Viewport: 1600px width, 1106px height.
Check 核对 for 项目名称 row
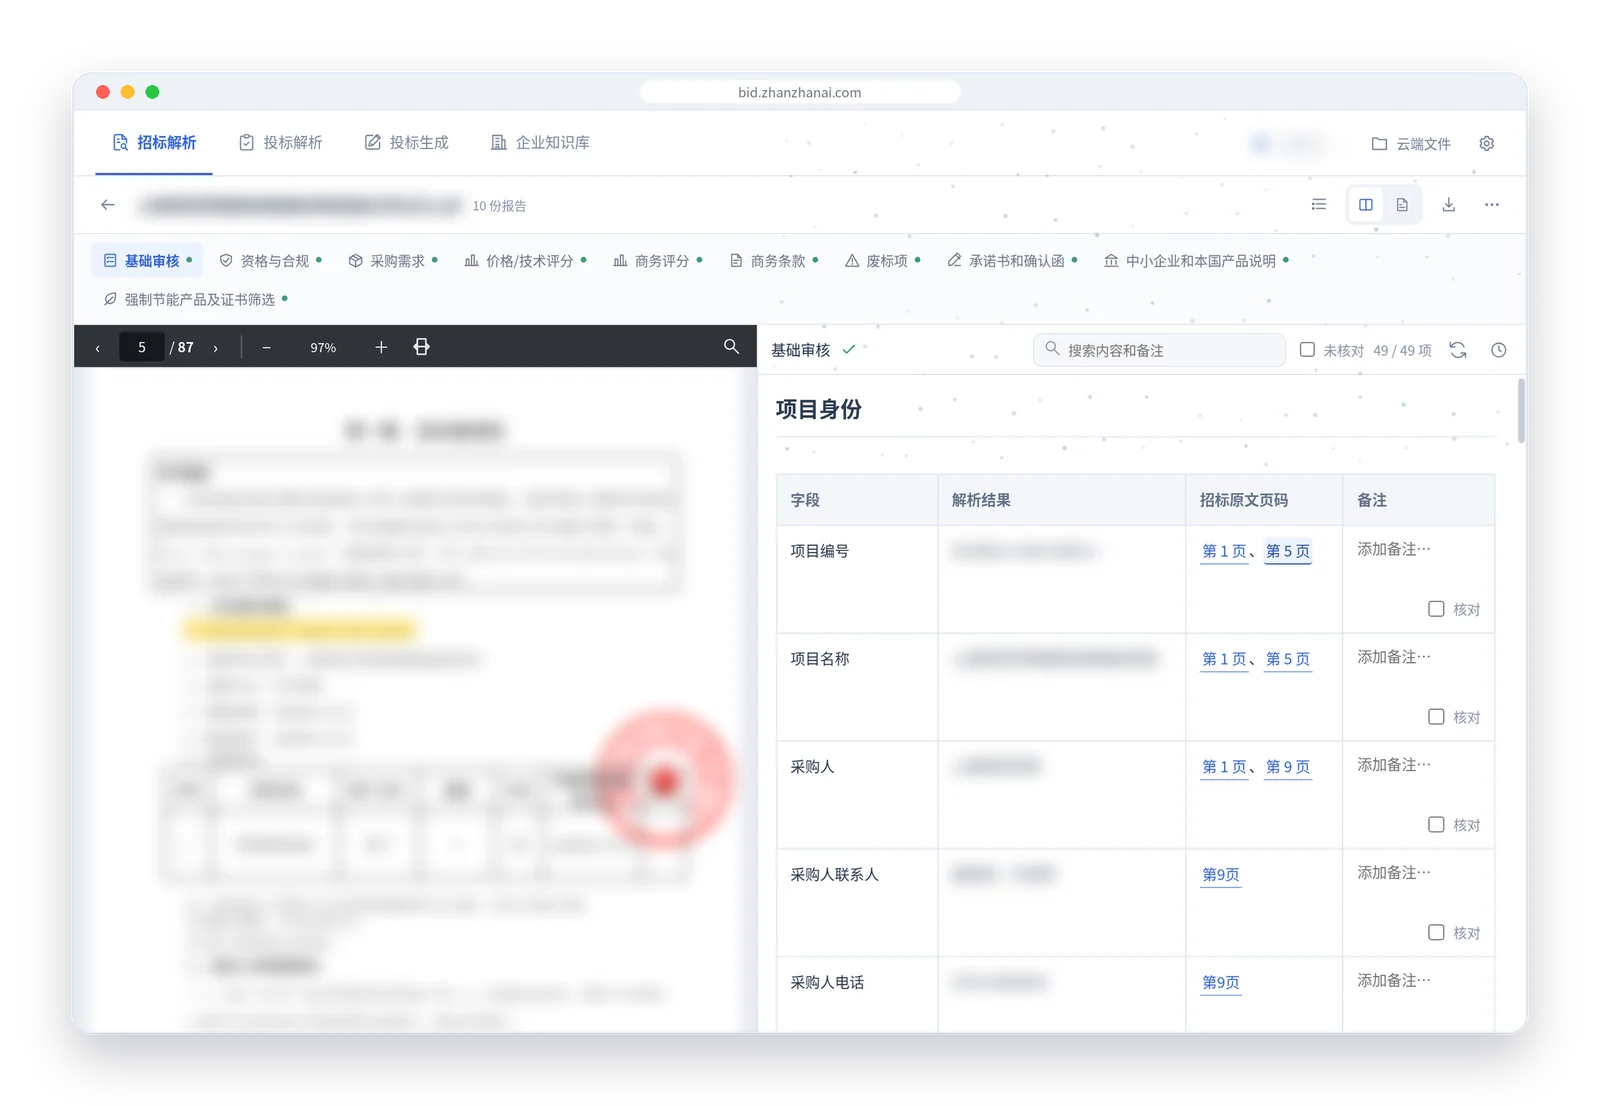tap(1436, 717)
